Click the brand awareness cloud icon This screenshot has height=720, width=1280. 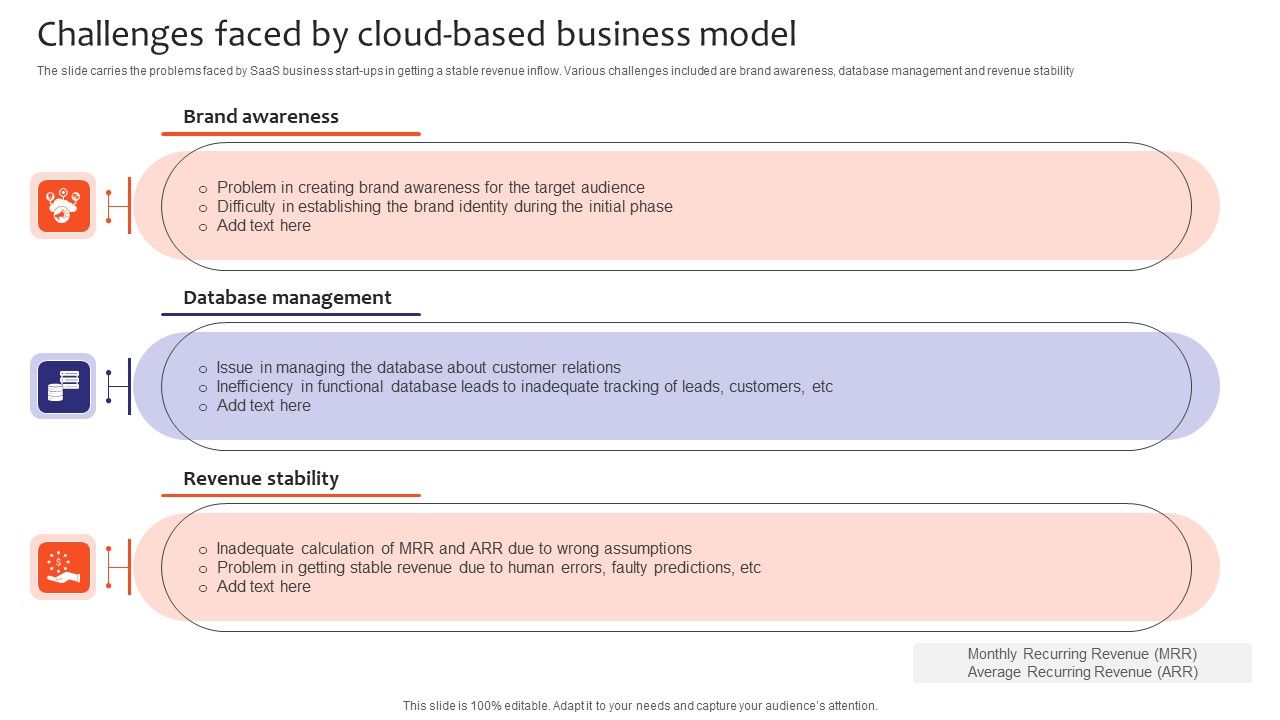pyautogui.click(x=63, y=206)
